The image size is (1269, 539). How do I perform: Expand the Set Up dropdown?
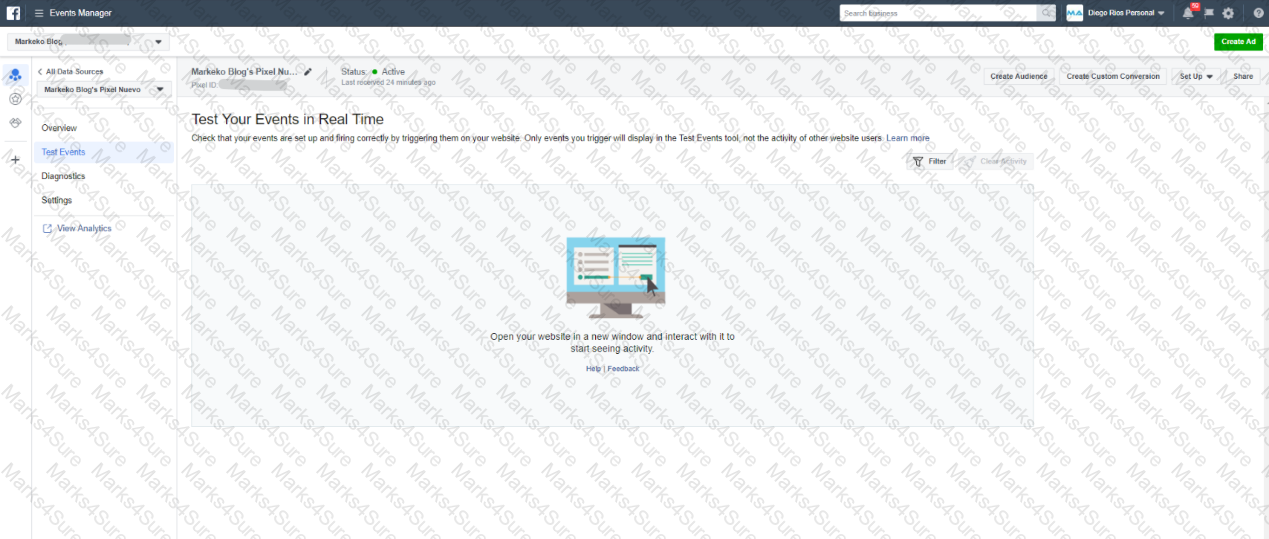coord(1196,76)
